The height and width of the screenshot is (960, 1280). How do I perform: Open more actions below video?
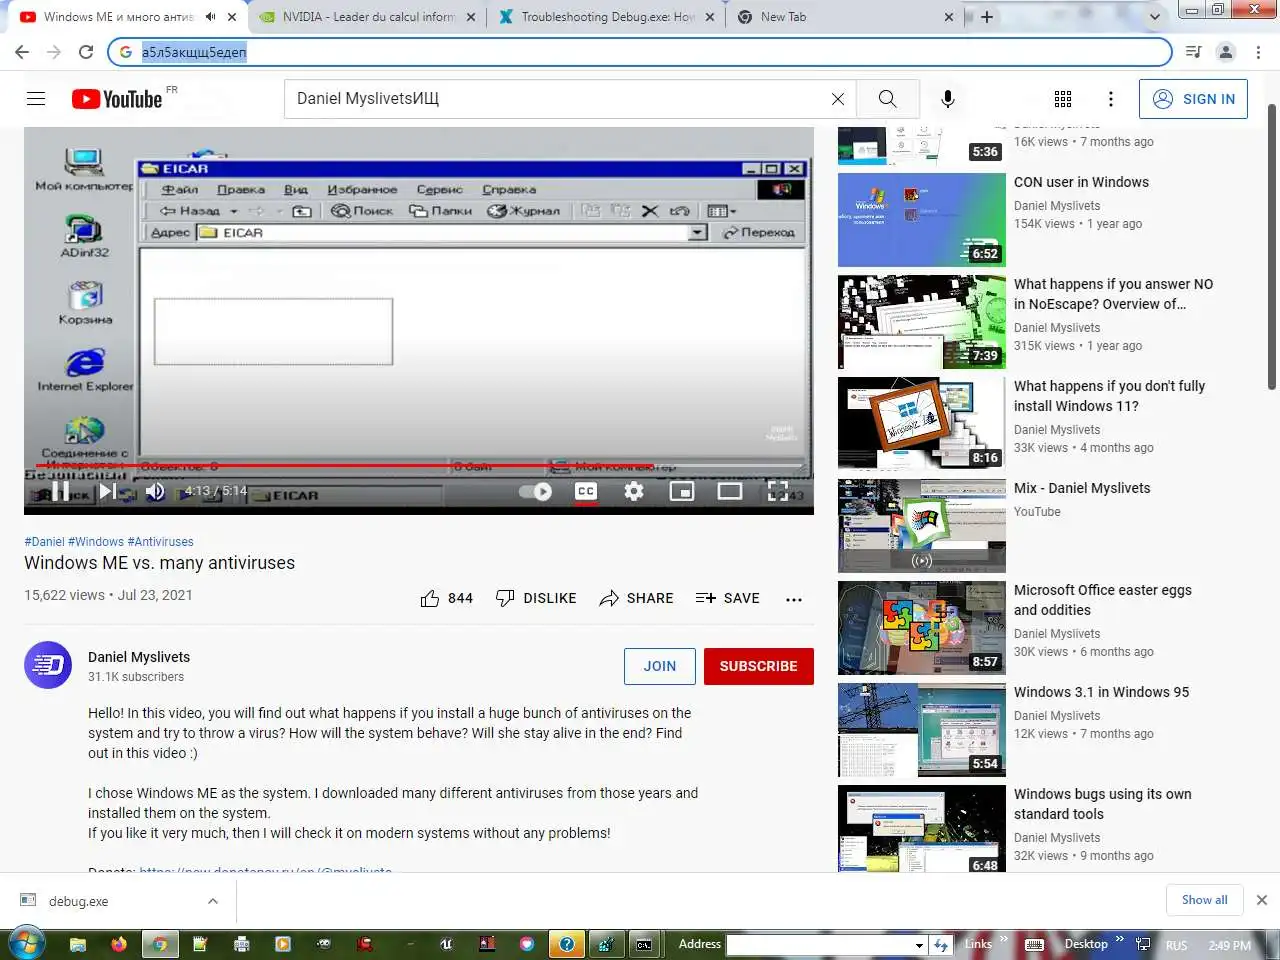coord(794,599)
